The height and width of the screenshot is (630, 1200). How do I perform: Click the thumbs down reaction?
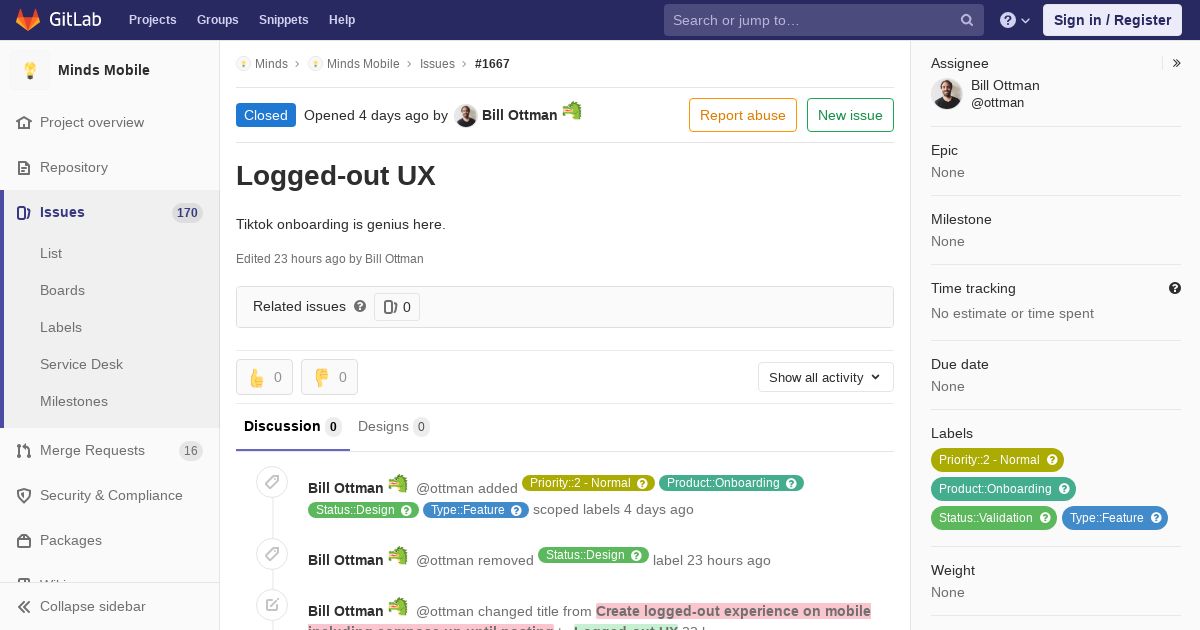click(329, 377)
